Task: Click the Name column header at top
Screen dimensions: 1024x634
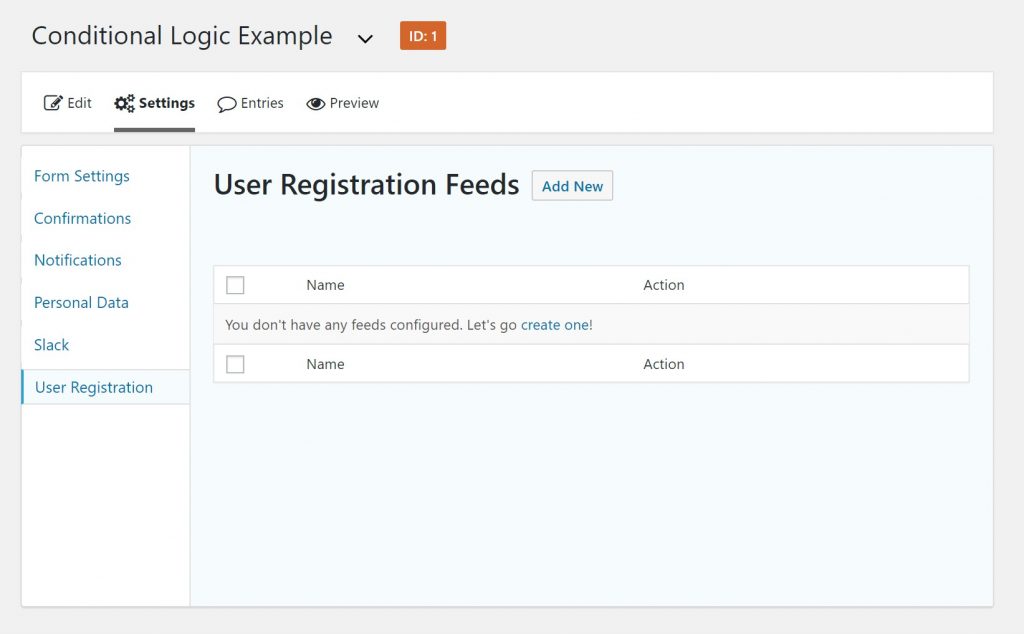Action: pos(325,285)
